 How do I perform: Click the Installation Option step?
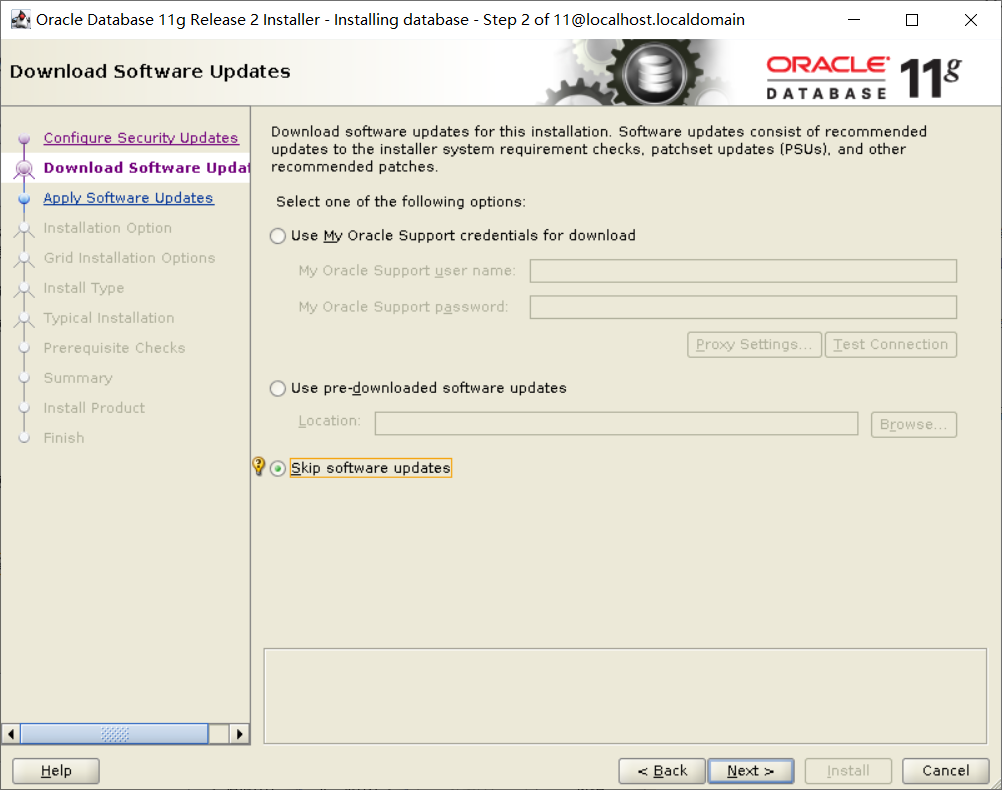[107, 228]
